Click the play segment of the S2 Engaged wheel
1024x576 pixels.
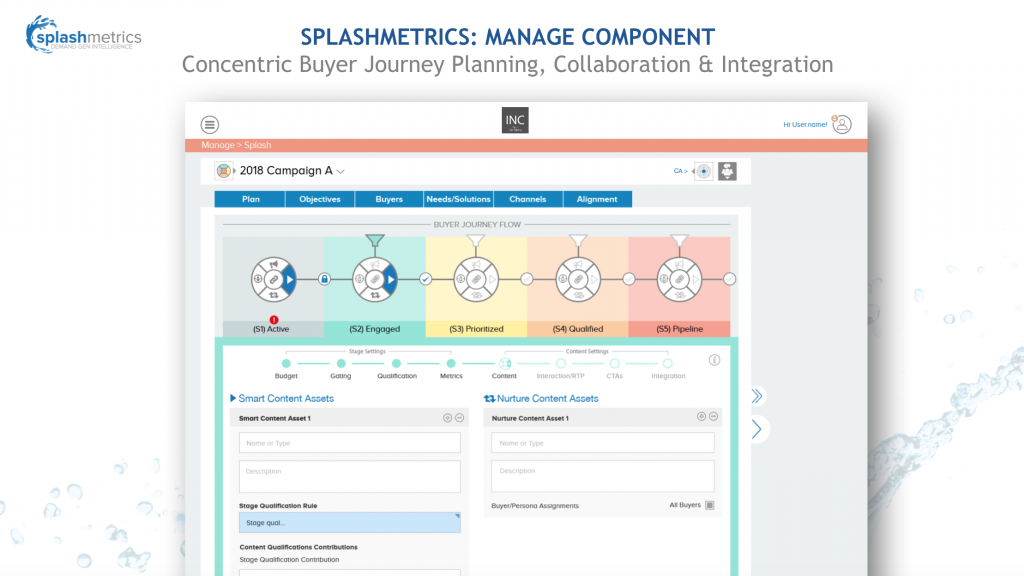click(x=391, y=280)
